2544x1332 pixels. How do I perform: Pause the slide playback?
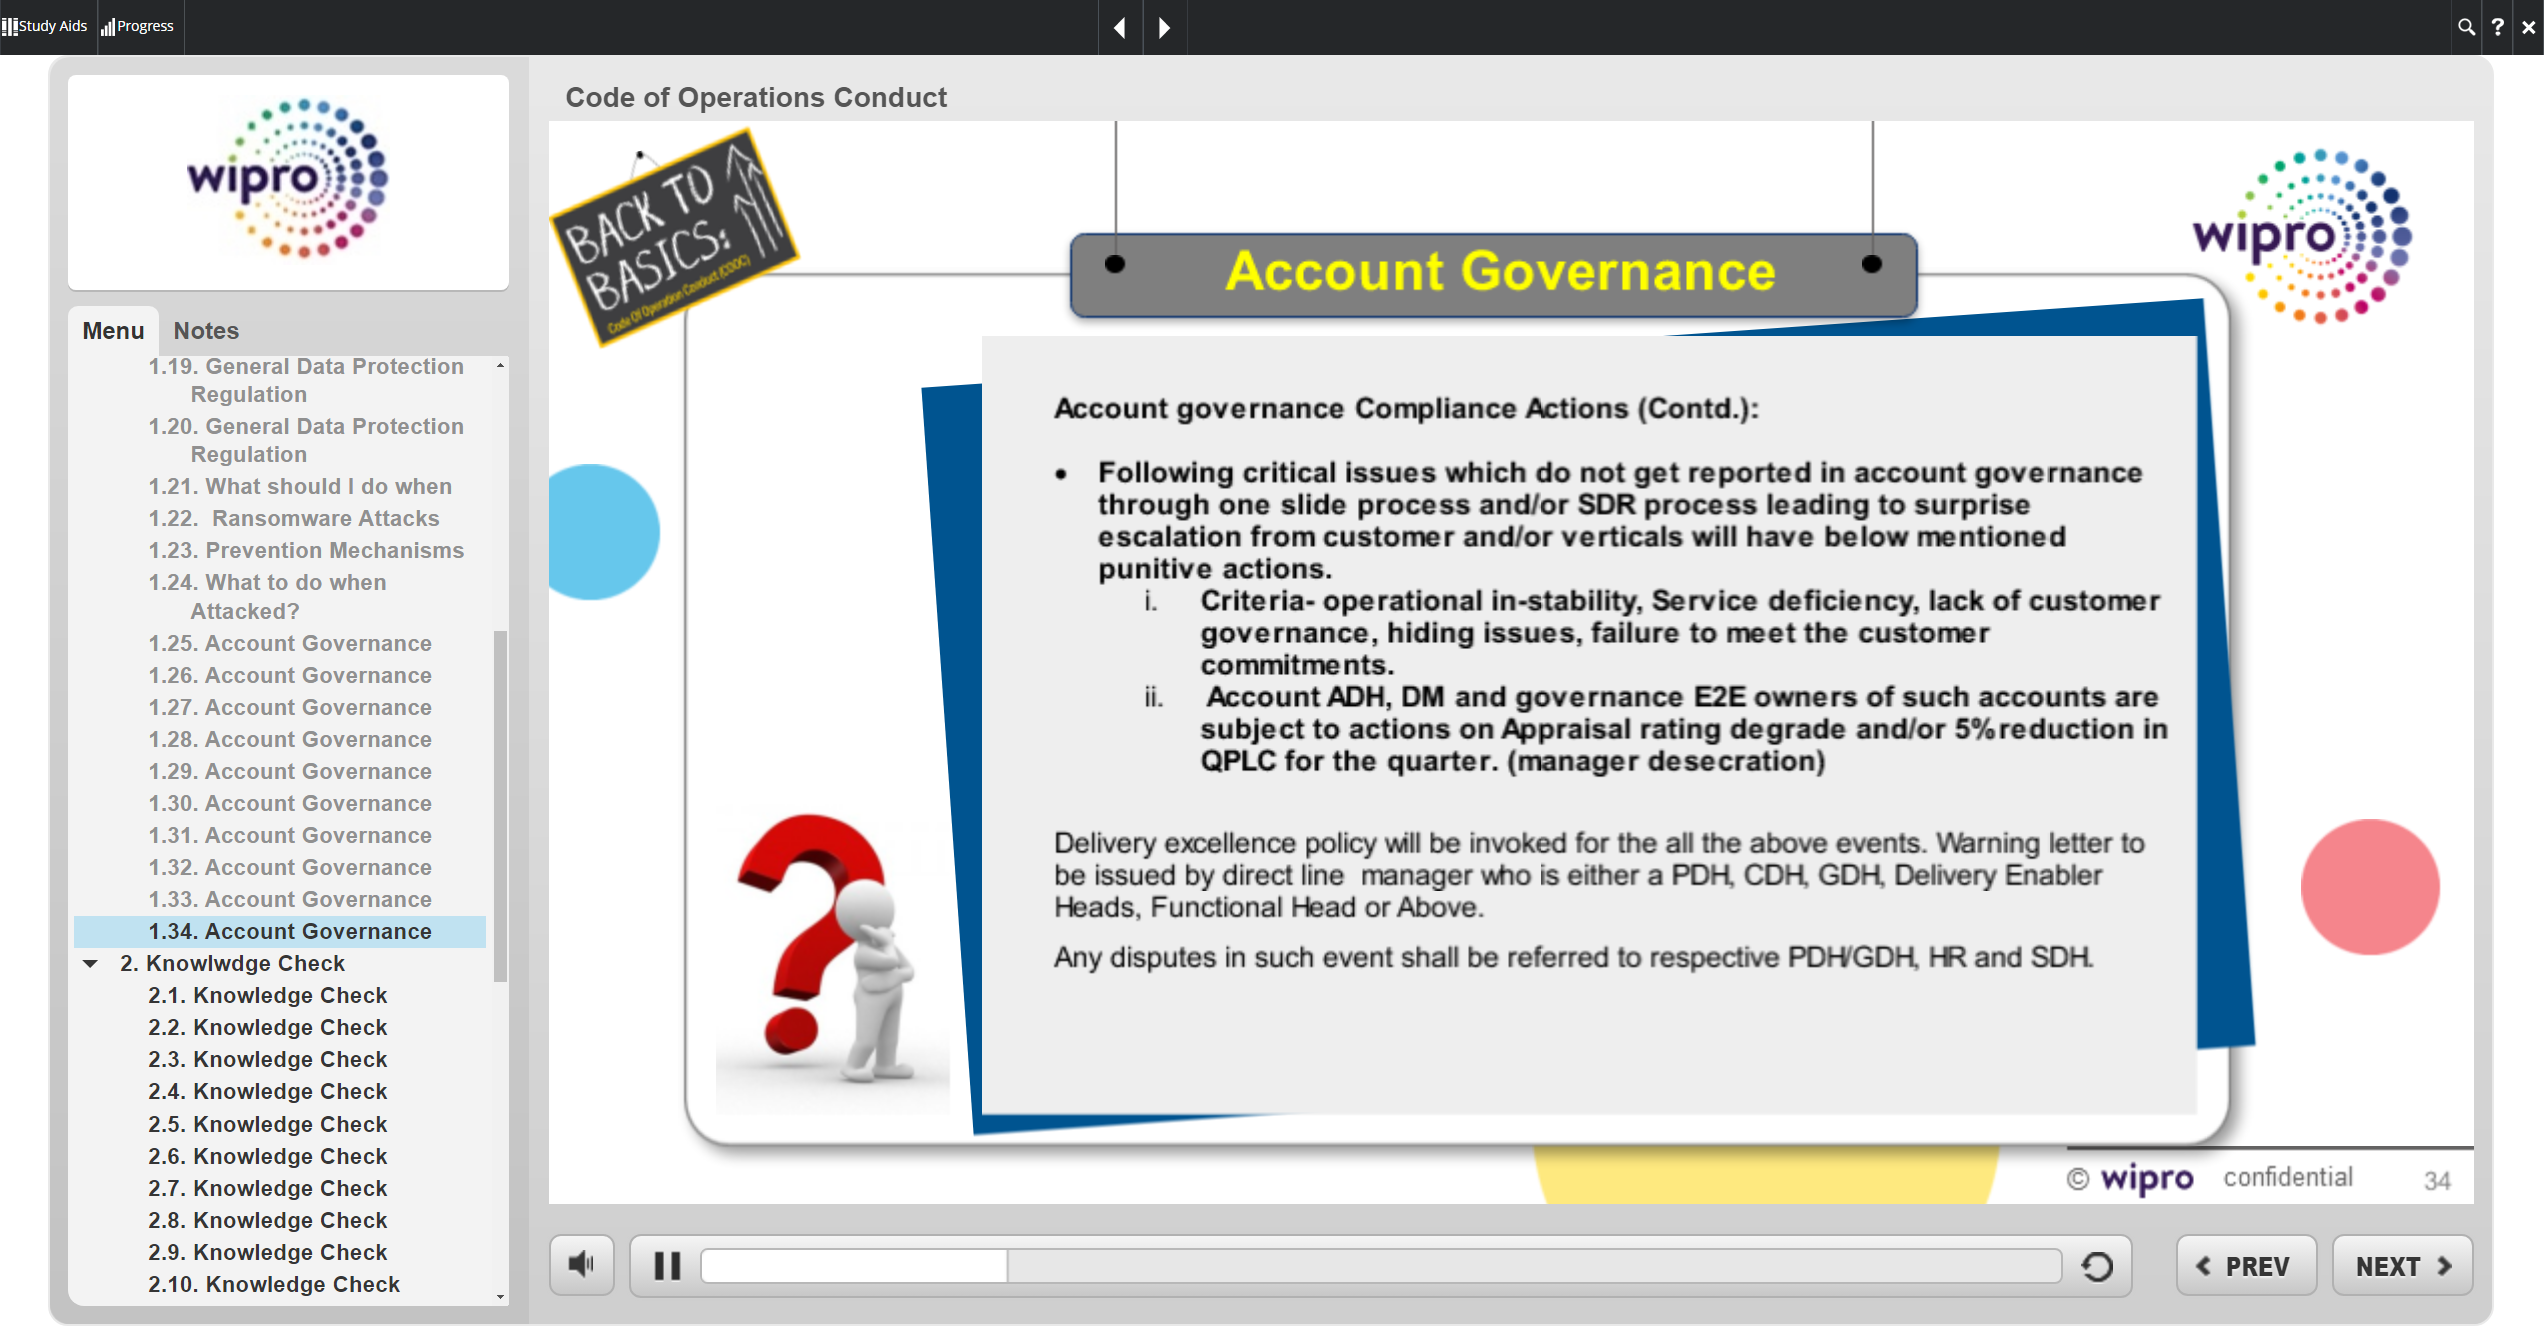pyautogui.click(x=667, y=1266)
